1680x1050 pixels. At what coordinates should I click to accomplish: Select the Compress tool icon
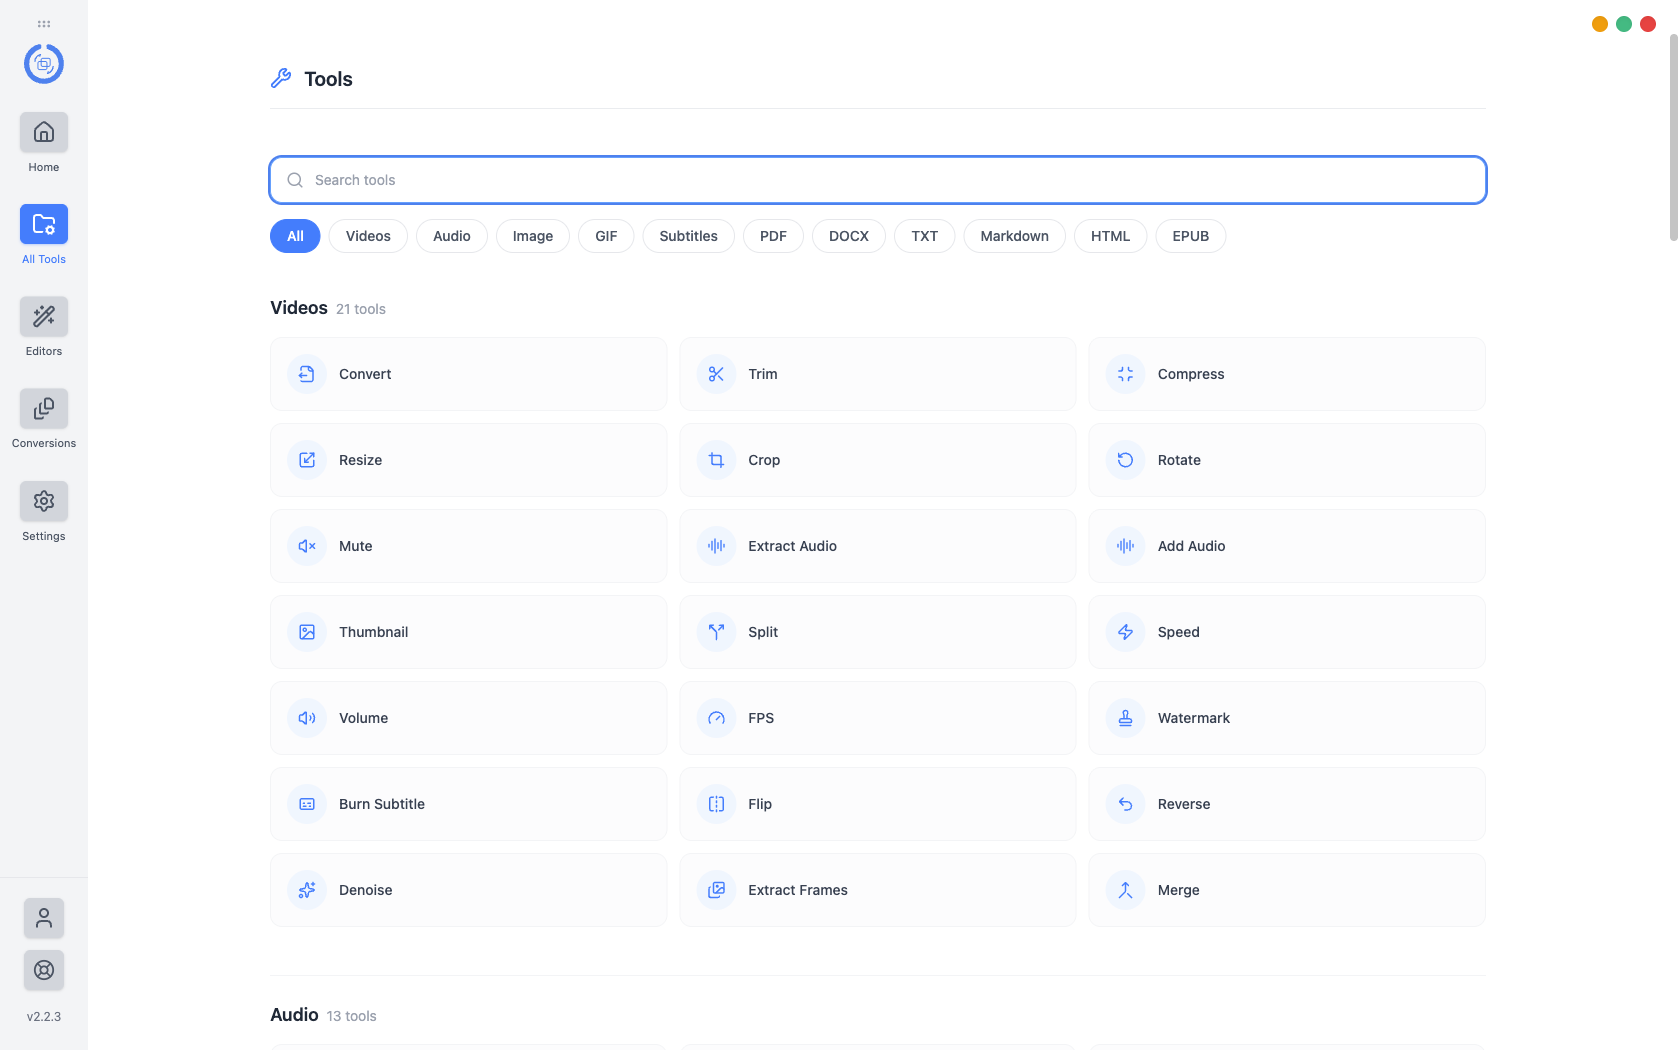[1125, 374]
